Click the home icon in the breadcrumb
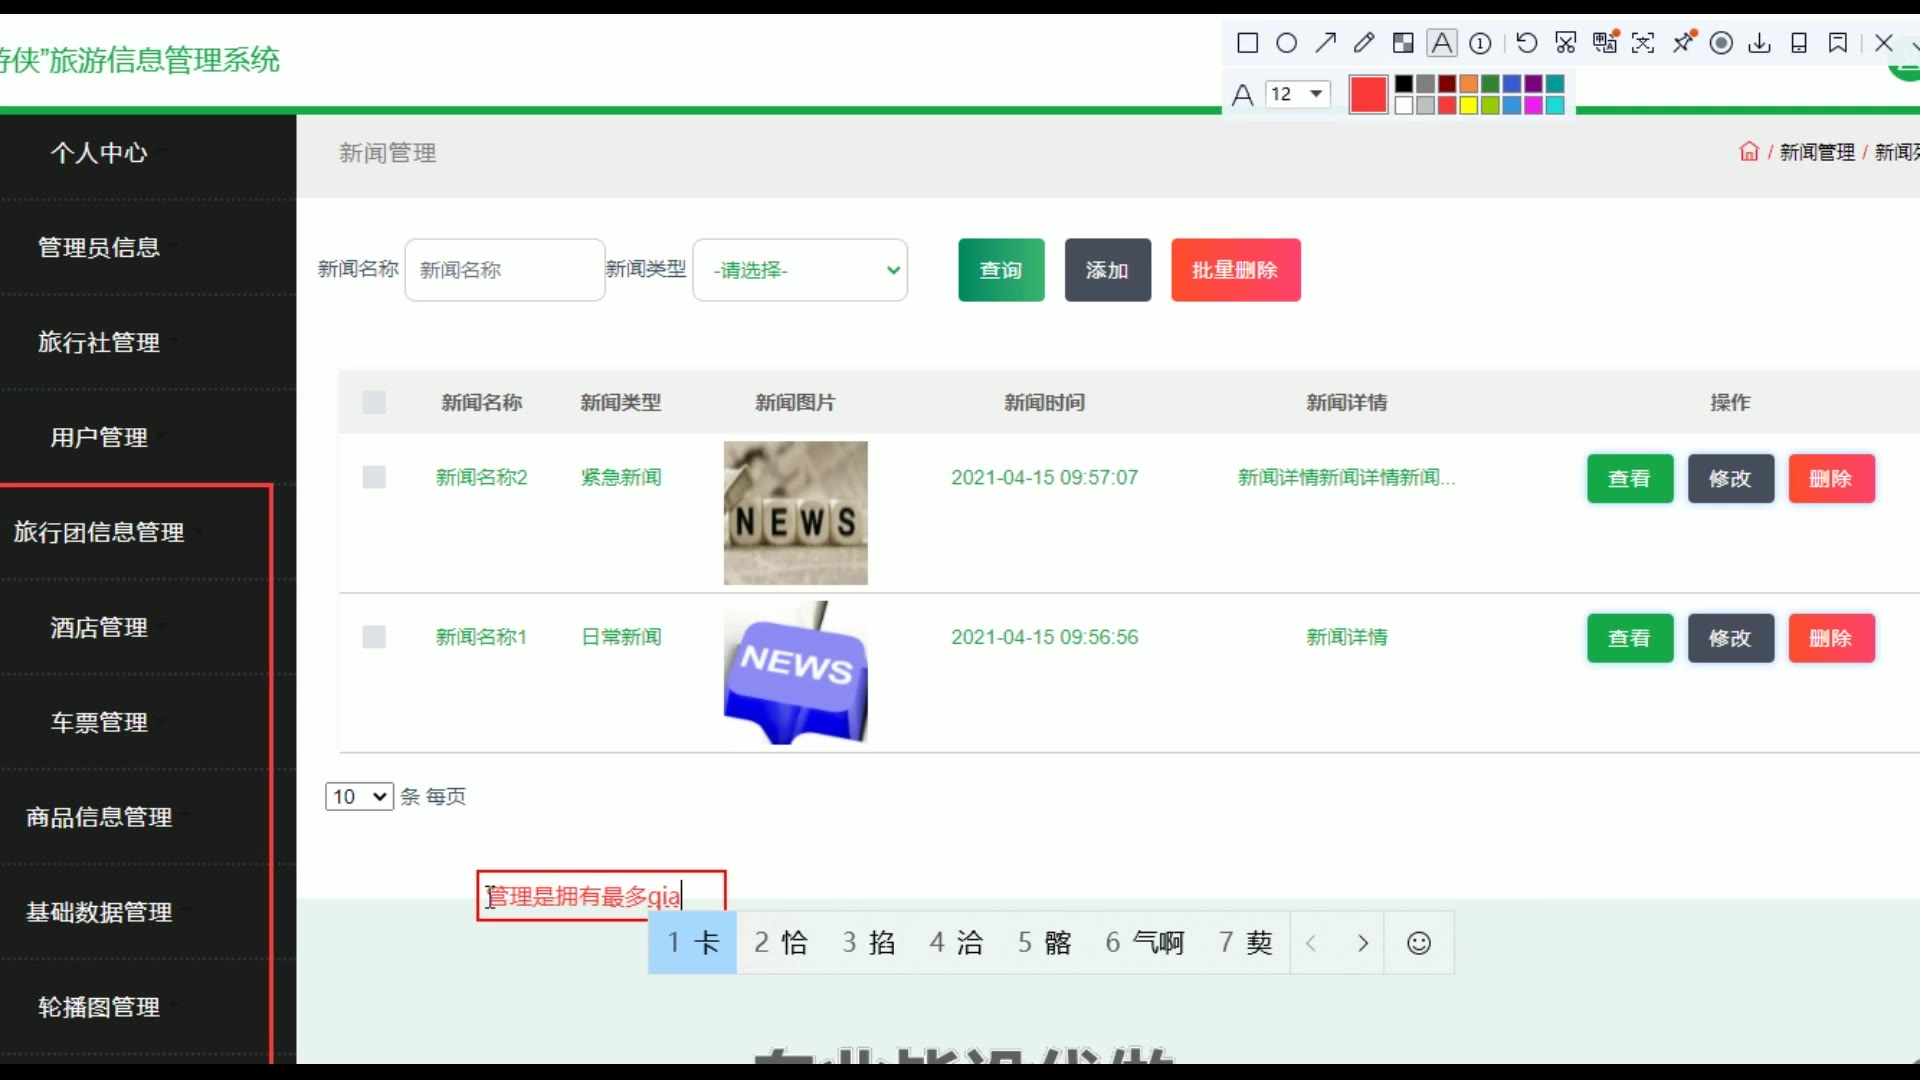1920x1080 pixels. pos(1749,152)
